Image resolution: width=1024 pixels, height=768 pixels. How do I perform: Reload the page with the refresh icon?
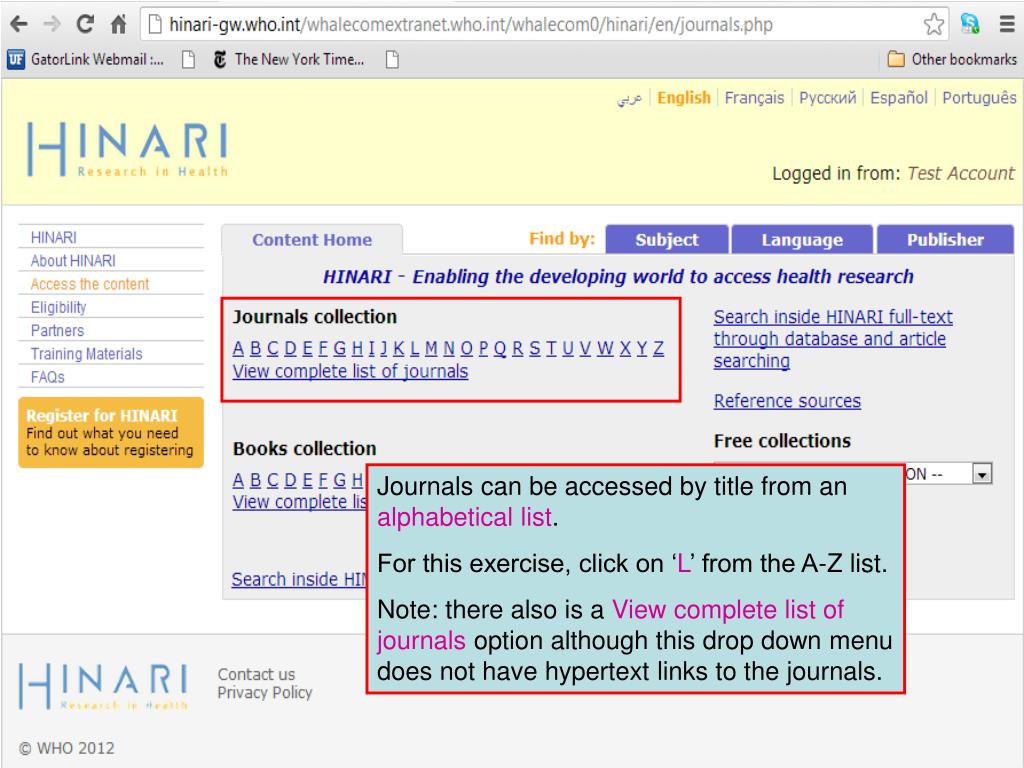coord(85,25)
